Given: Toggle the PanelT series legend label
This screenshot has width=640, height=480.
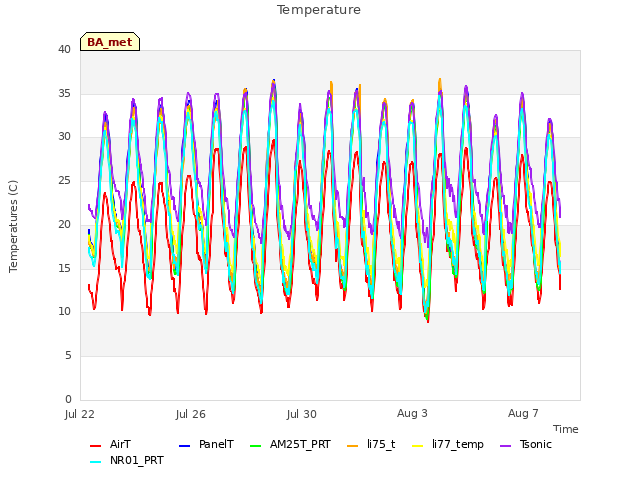Looking at the screenshot, I should pos(216,444).
